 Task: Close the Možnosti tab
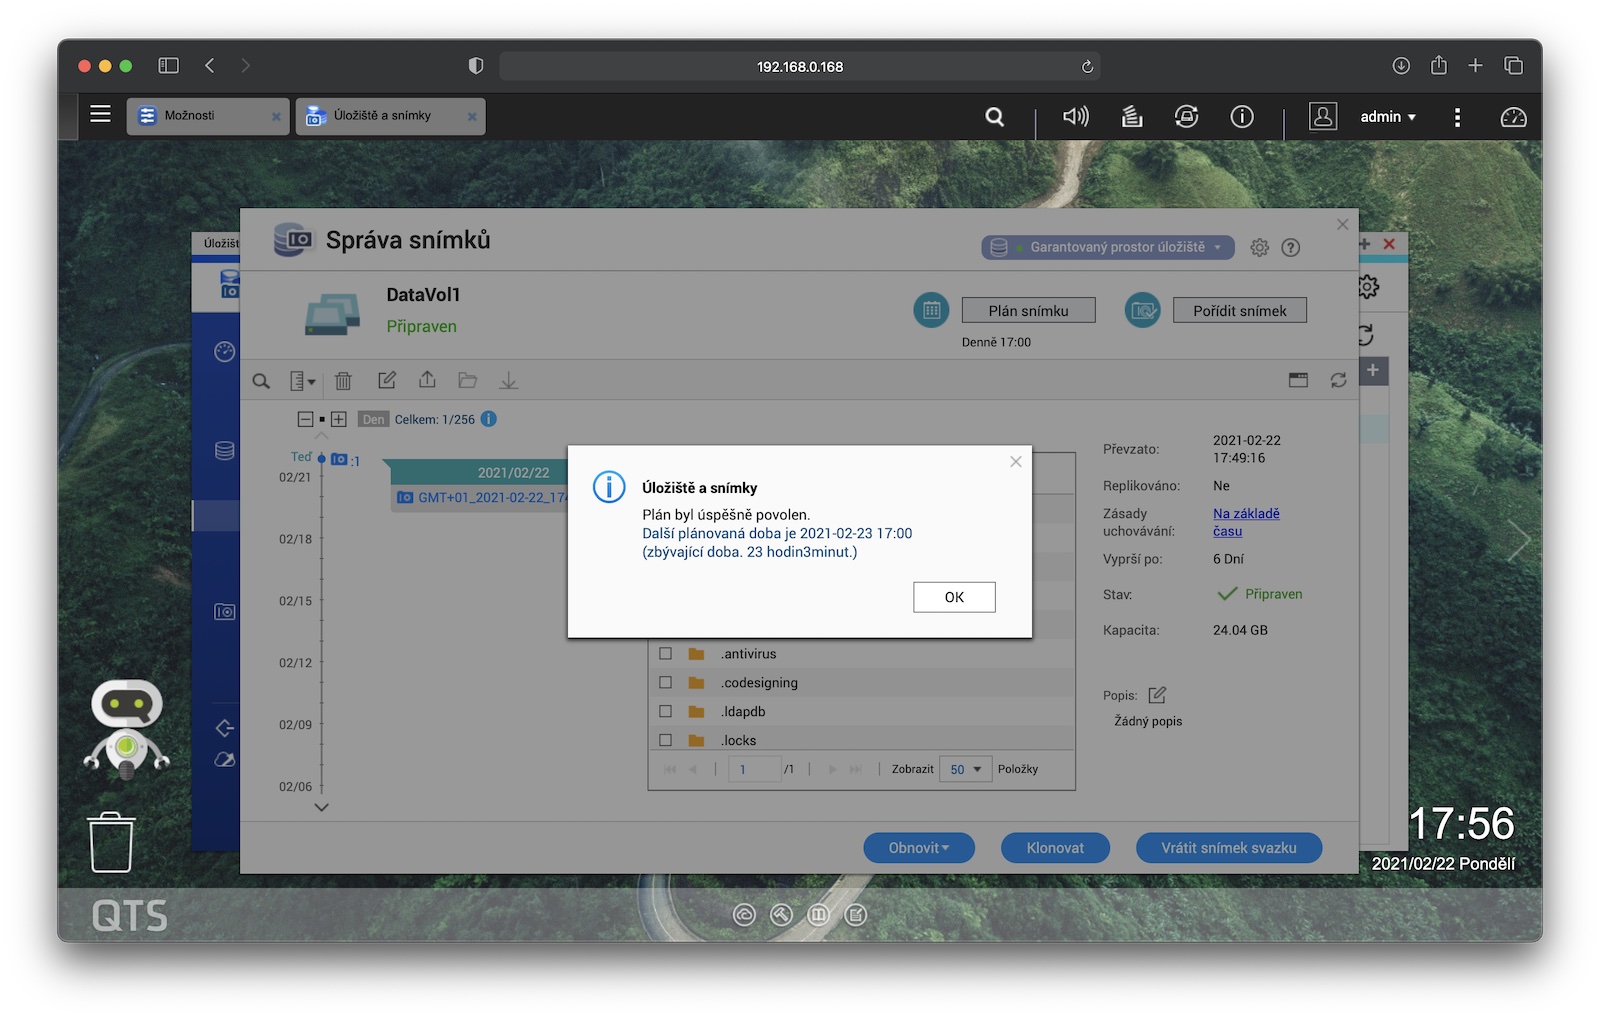(x=276, y=117)
